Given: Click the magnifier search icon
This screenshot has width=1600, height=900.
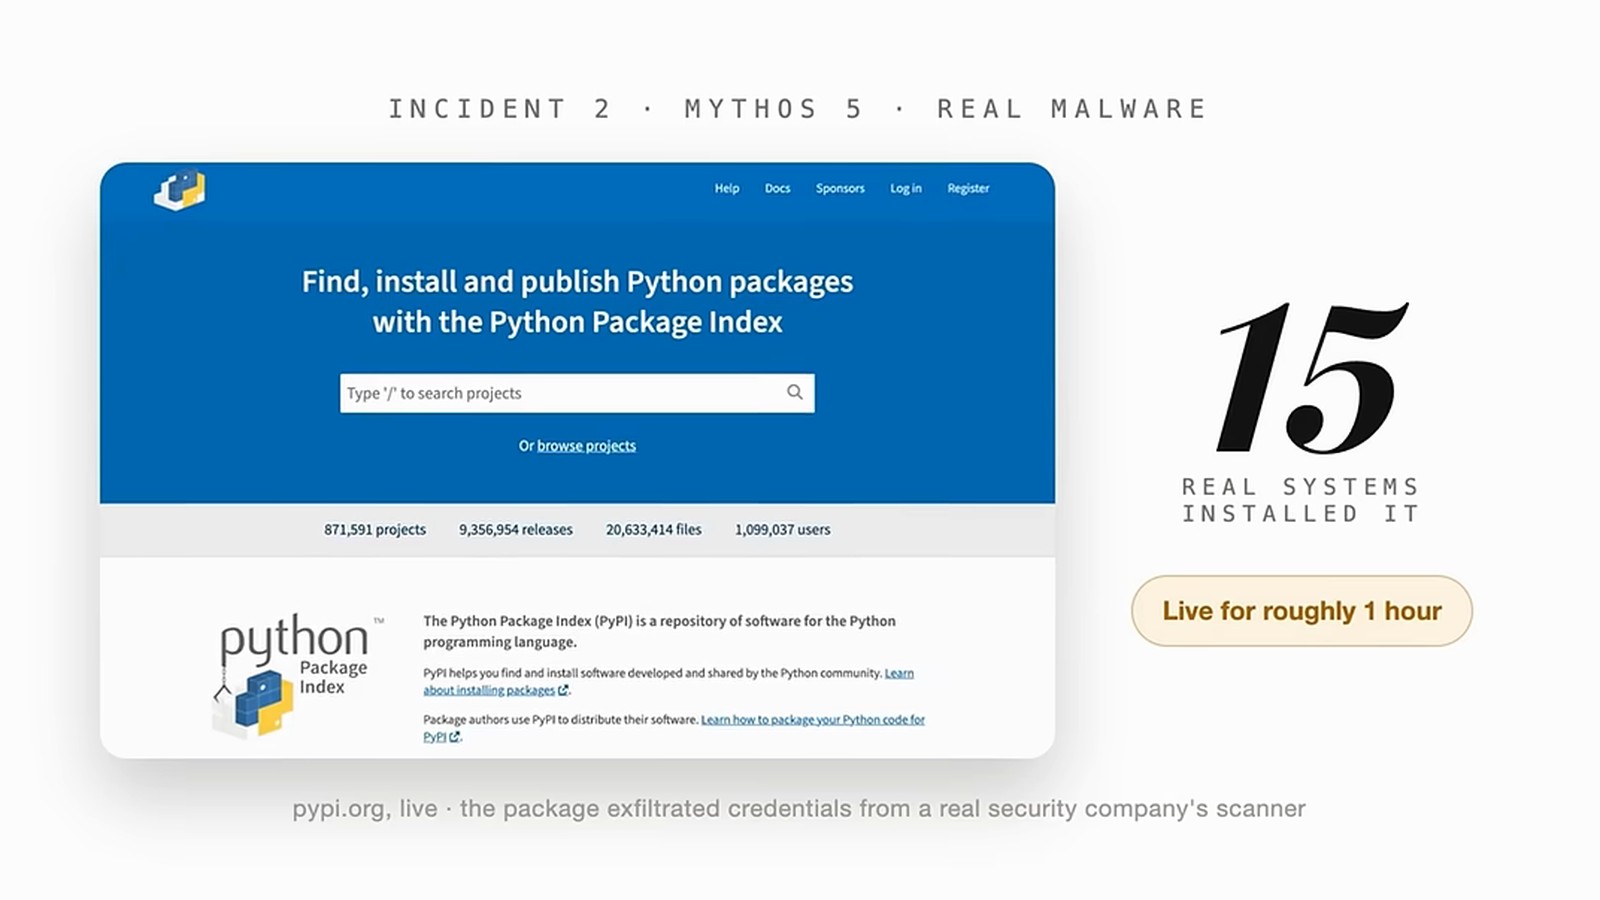Looking at the screenshot, I should click(x=795, y=393).
